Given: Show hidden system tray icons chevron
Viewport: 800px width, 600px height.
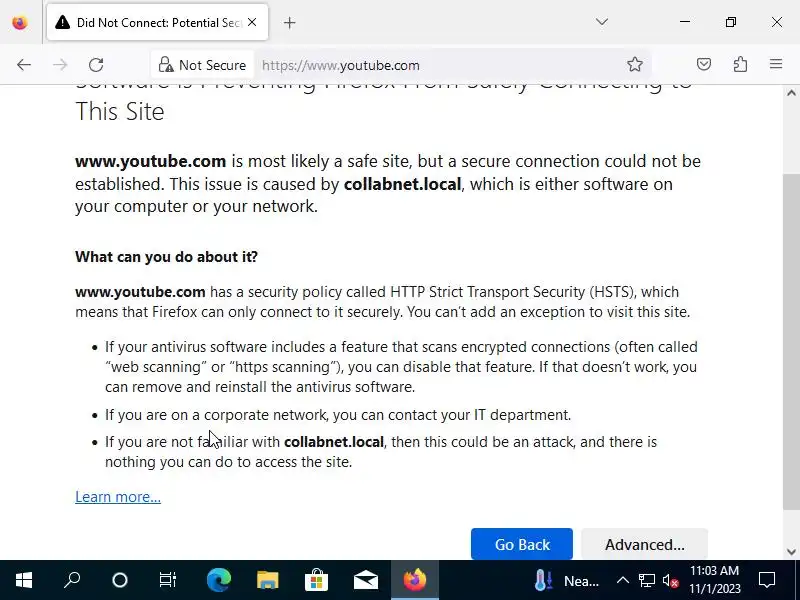Looking at the screenshot, I should (x=622, y=580).
